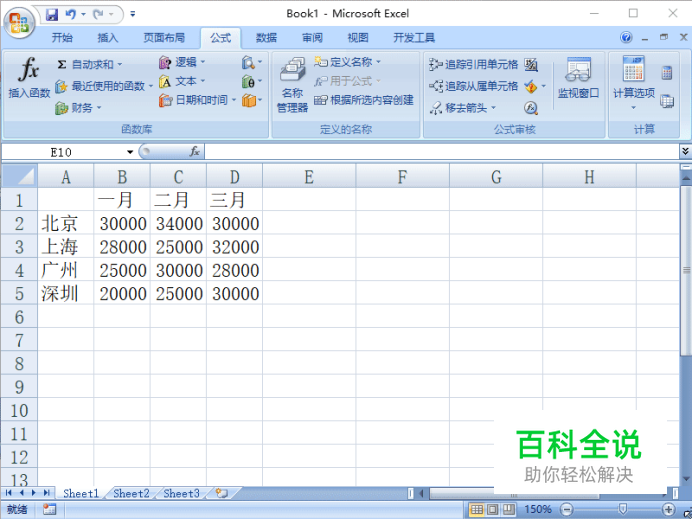Switch to Page Layout view
The height and width of the screenshot is (519, 692).
coord(493,510)
